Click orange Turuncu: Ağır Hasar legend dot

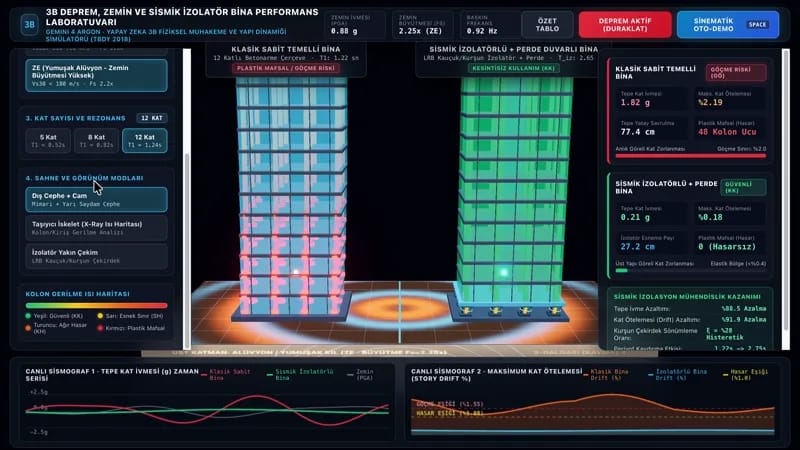click(x=28, y=328)
